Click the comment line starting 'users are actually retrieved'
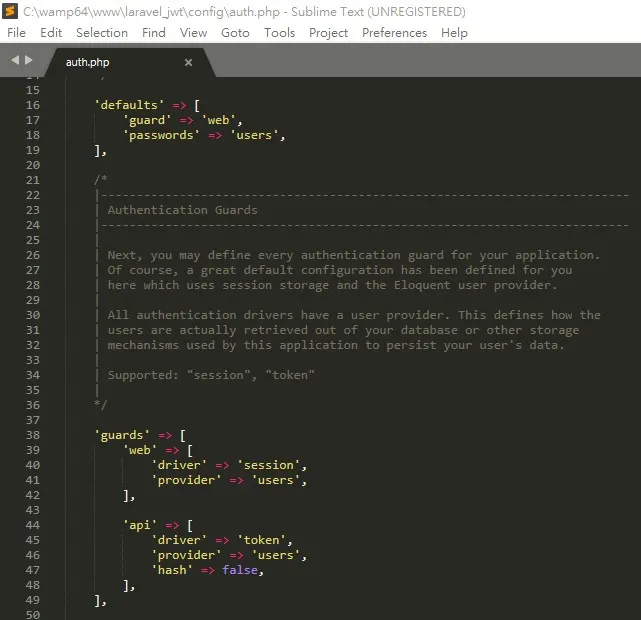 (343, 330)
